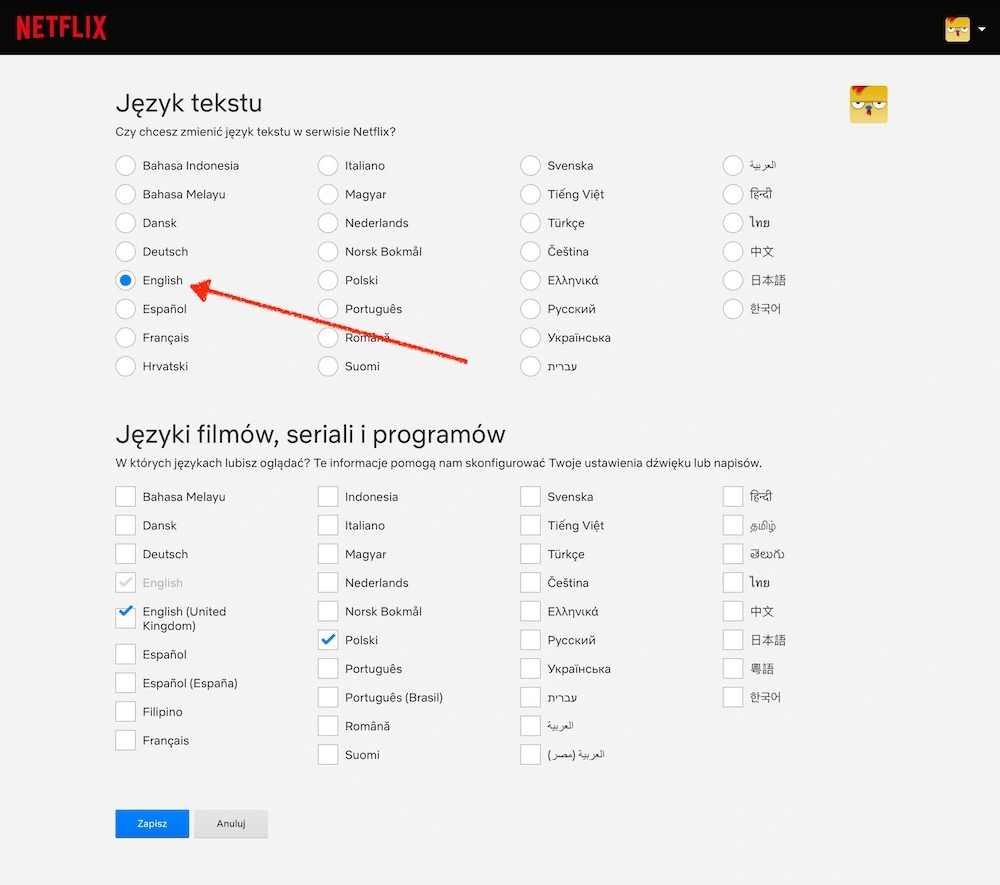Check Русский audio language checkbox

(x=530, y=640)
